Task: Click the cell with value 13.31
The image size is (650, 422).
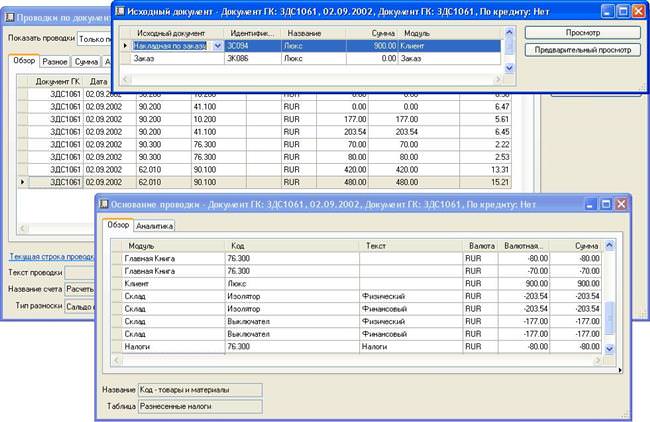Action: 485,170
